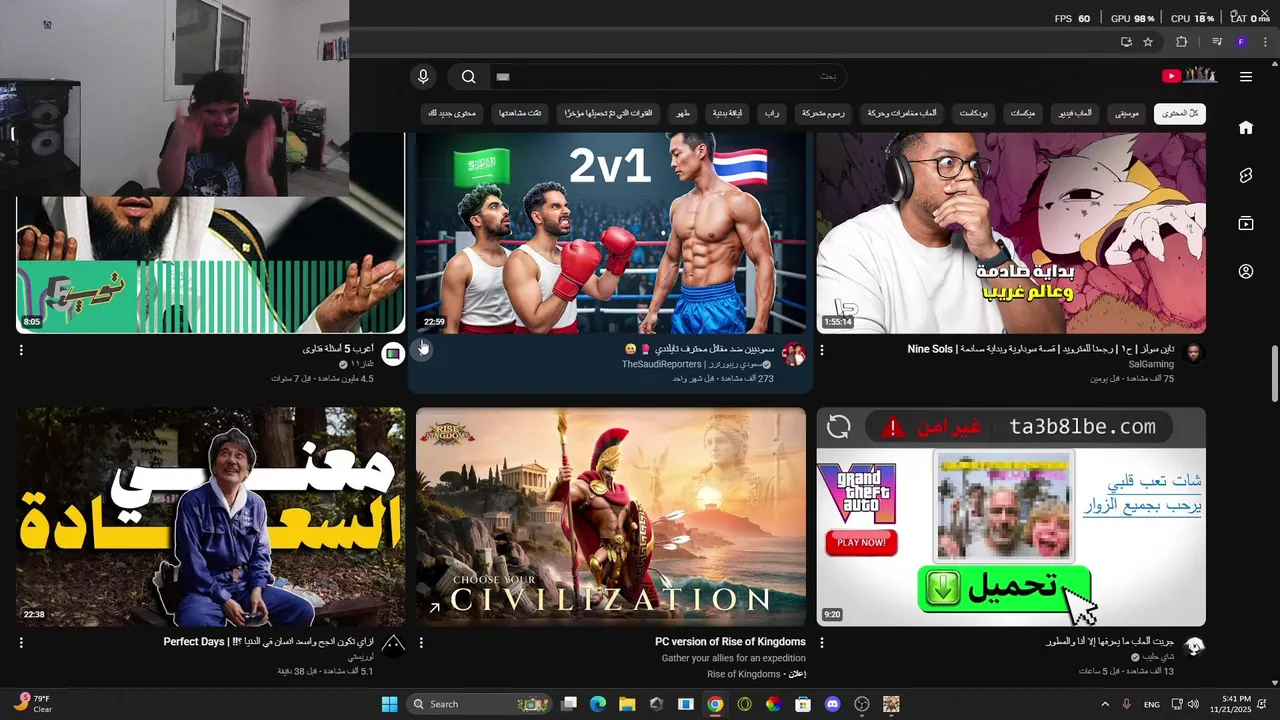Click the voice search microphone icon
Viewport: 1280px width, 720px height.
pos(423,77)
